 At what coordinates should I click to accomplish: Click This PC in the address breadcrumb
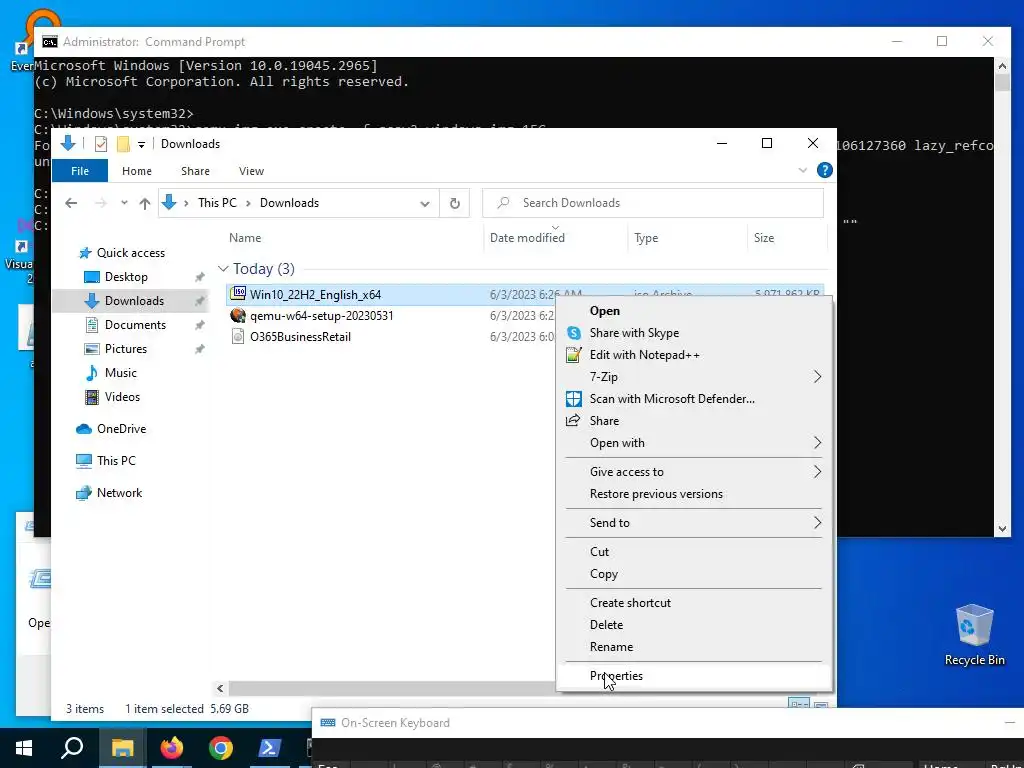217,203
